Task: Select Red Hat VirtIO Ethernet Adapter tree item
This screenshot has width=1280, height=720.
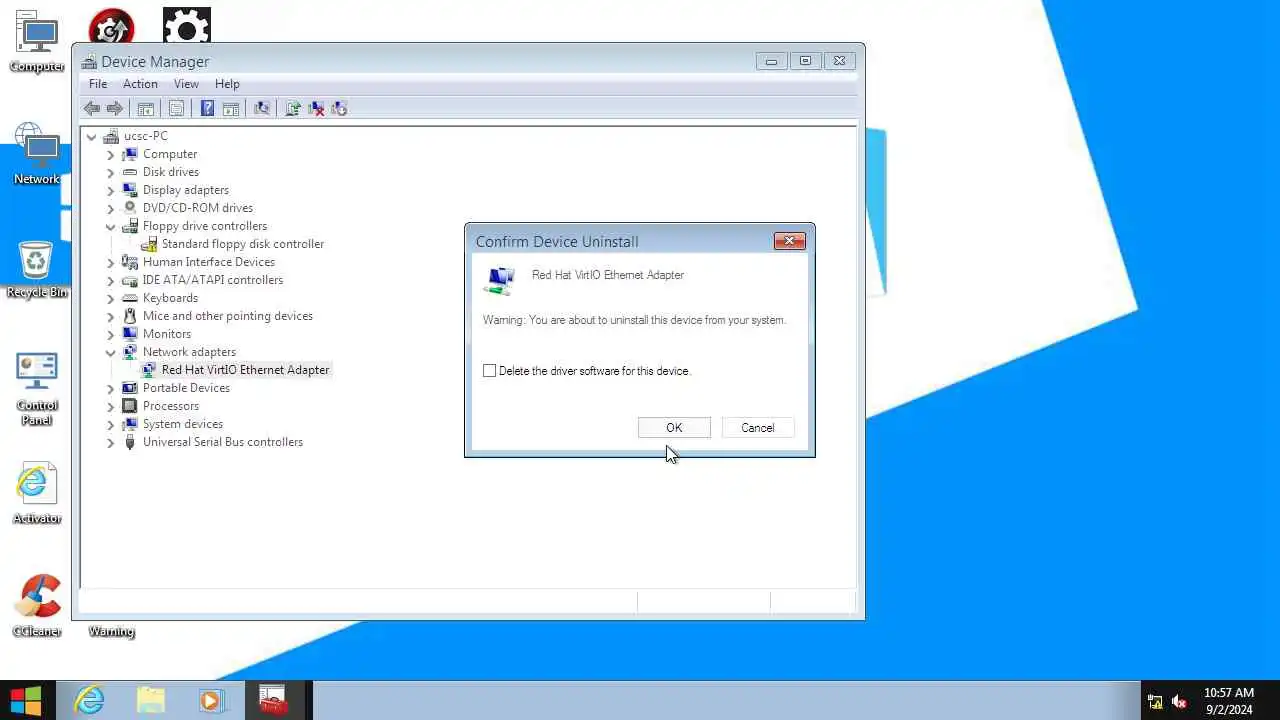Action: [245, 370]
